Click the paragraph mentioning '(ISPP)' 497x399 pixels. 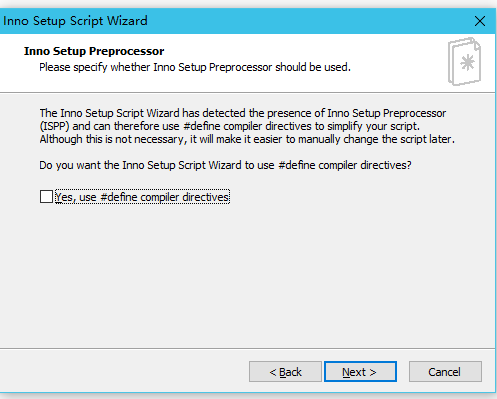coord(247,126)
